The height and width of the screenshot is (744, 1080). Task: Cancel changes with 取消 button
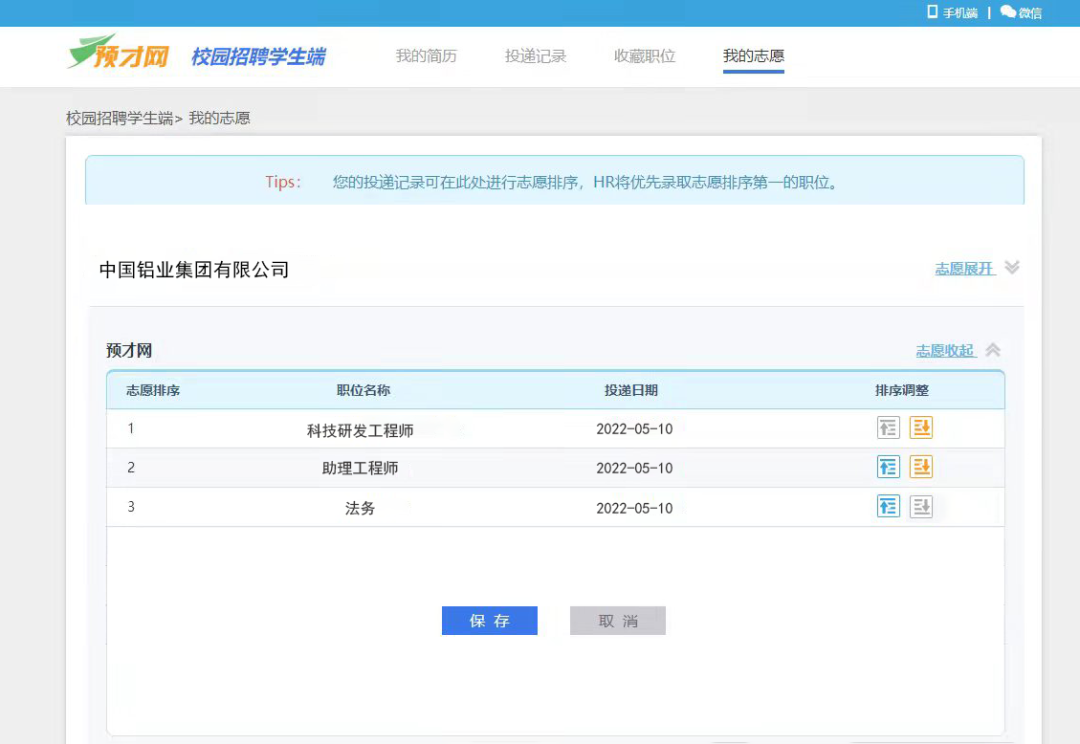(618, 621)
